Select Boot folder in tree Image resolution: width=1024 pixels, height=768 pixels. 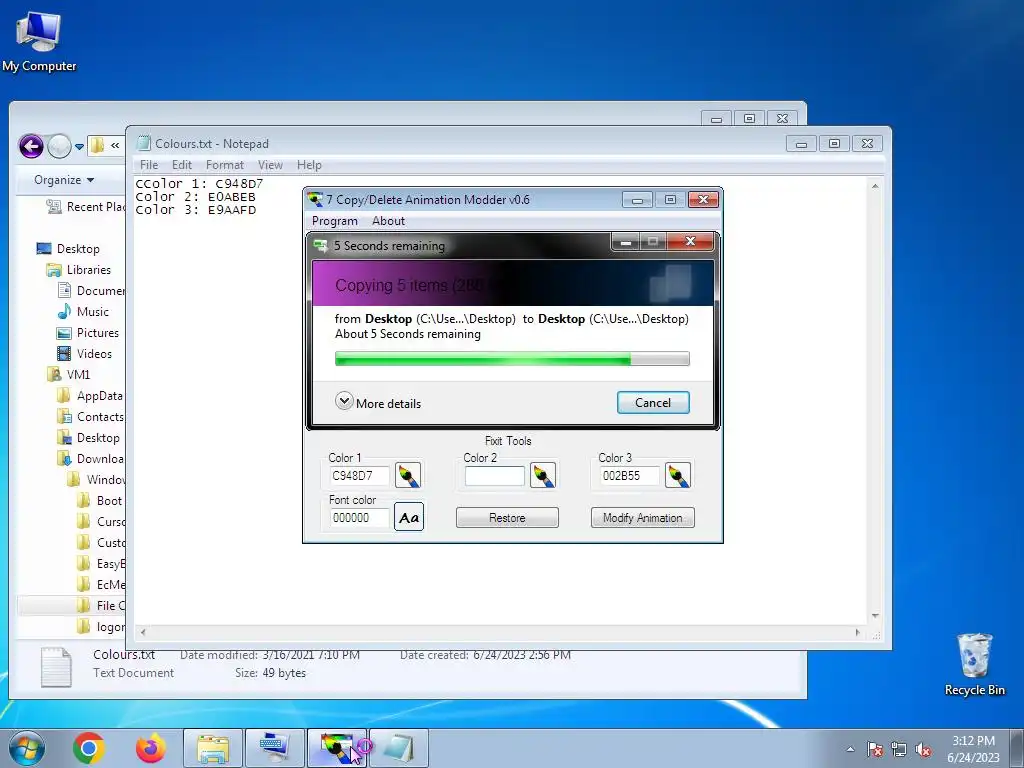point(100,500)
